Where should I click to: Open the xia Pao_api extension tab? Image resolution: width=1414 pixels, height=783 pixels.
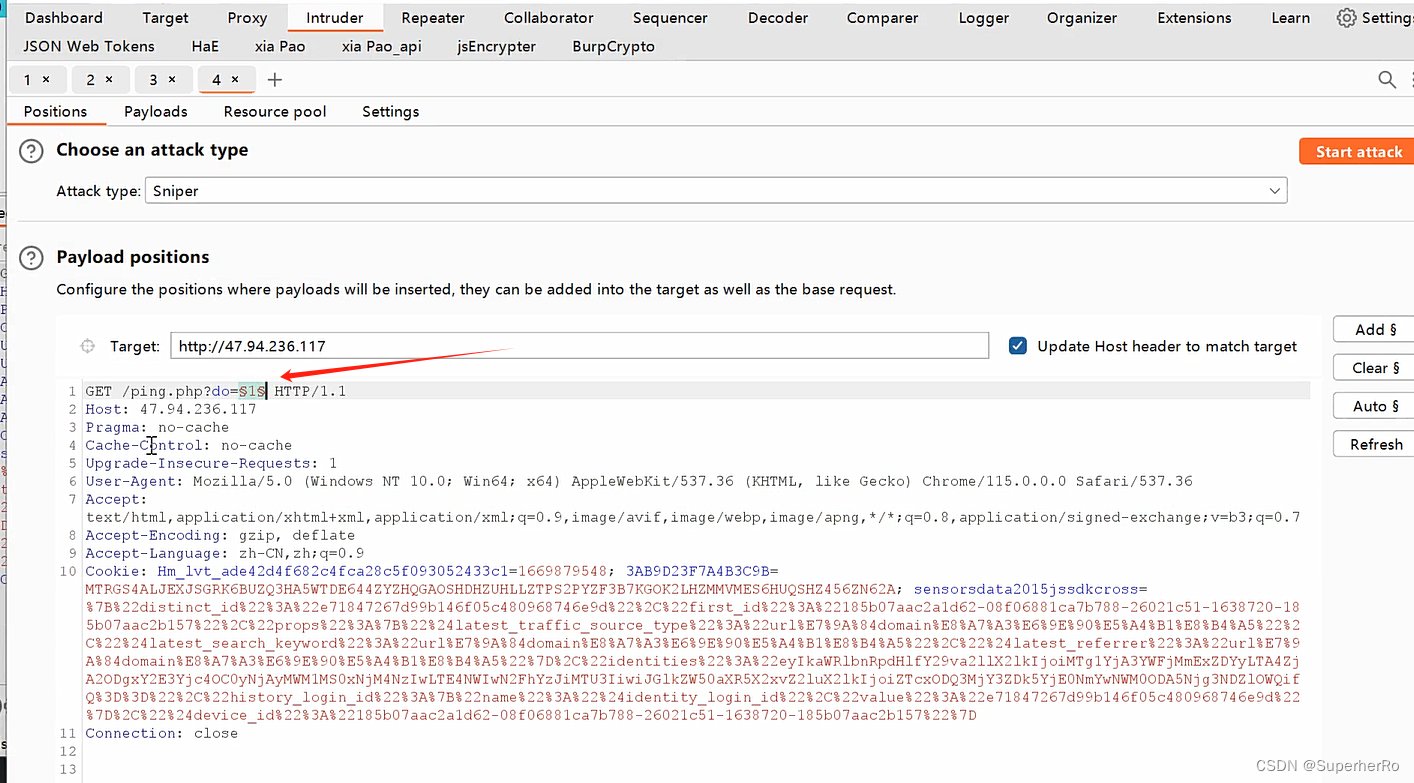[x=381, y=46]
